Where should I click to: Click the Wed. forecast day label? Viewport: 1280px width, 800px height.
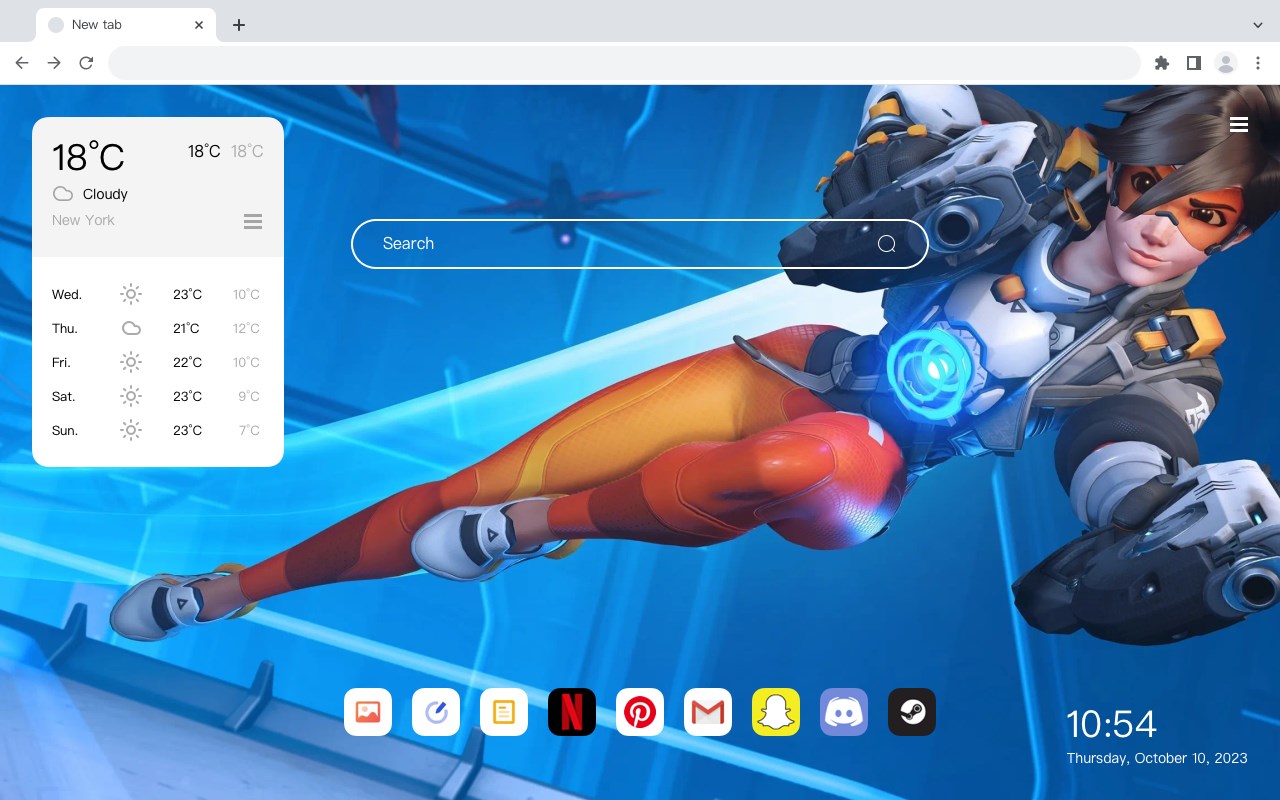(x=67, y=295)
